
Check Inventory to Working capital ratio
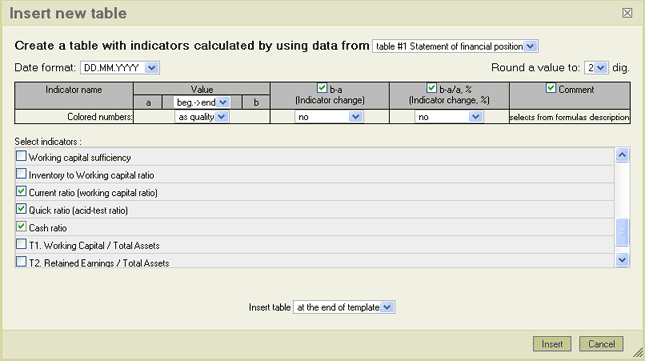(x=21, y=174)
